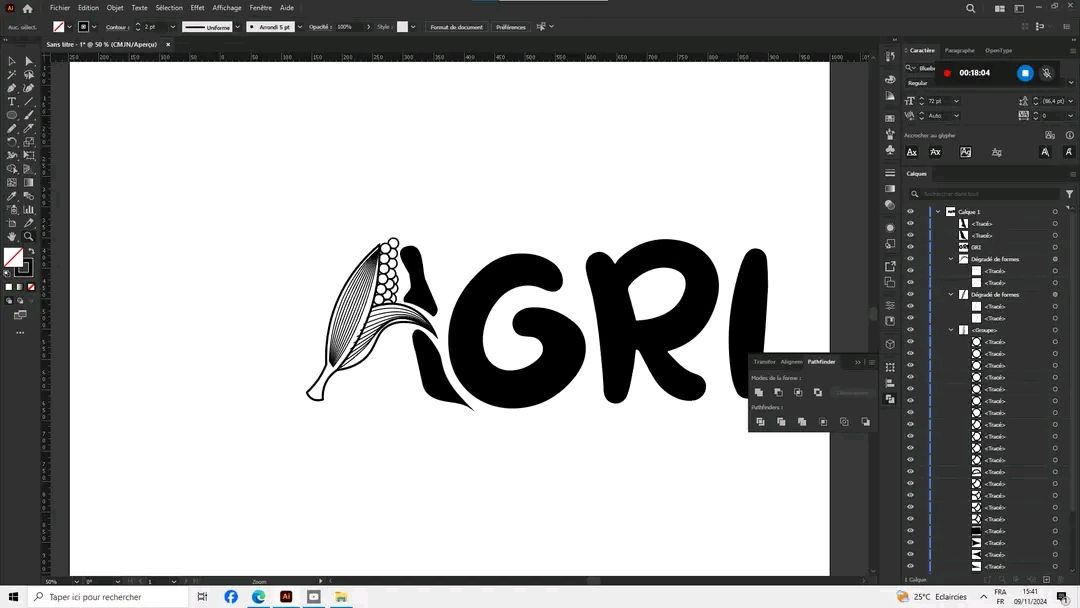Stop the screen recording with blue button
The width and height of the screenshot is (1080, 608).
click(x=1025, y=73)
